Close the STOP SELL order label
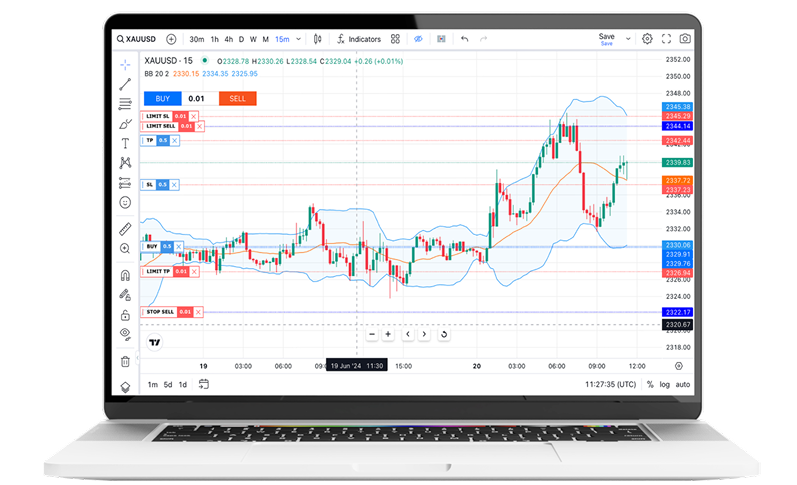Viewport: 797px width, 485px height. pos(198,312)
